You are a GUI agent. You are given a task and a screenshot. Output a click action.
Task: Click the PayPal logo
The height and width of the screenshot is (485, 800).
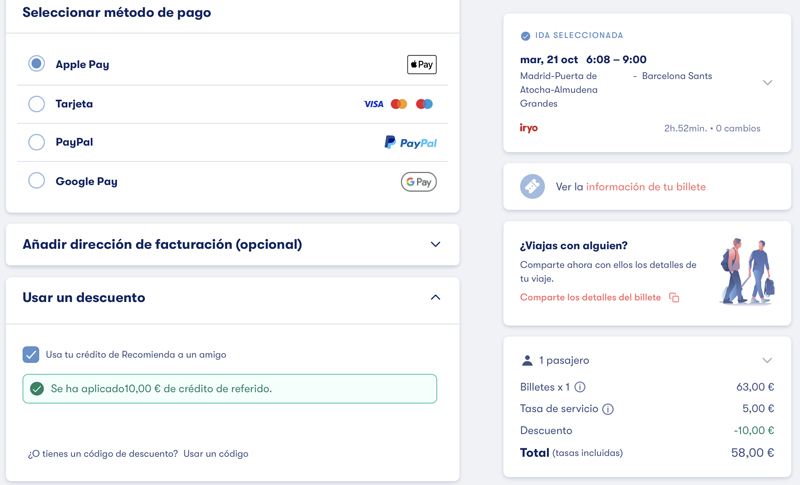[410, 143]
